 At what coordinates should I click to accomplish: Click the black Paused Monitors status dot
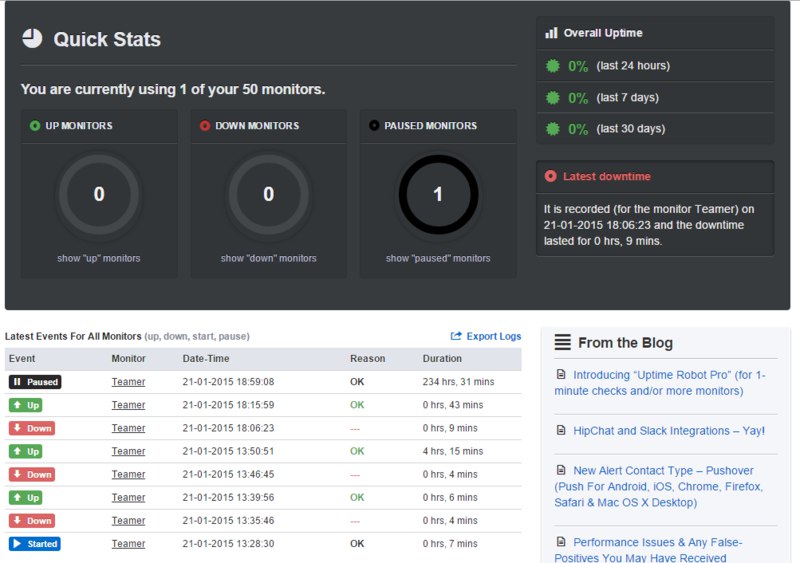[374, 126]
